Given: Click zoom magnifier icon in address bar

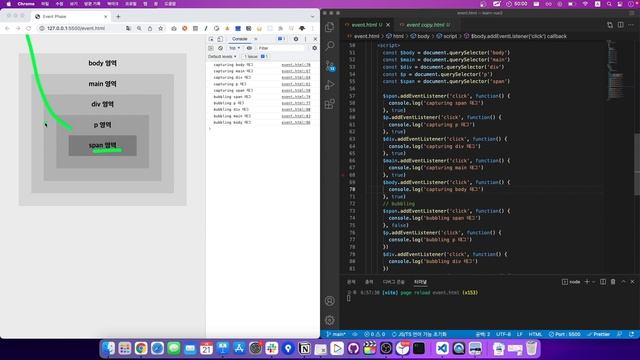Looking at the screenshot, I should [139, 28].
